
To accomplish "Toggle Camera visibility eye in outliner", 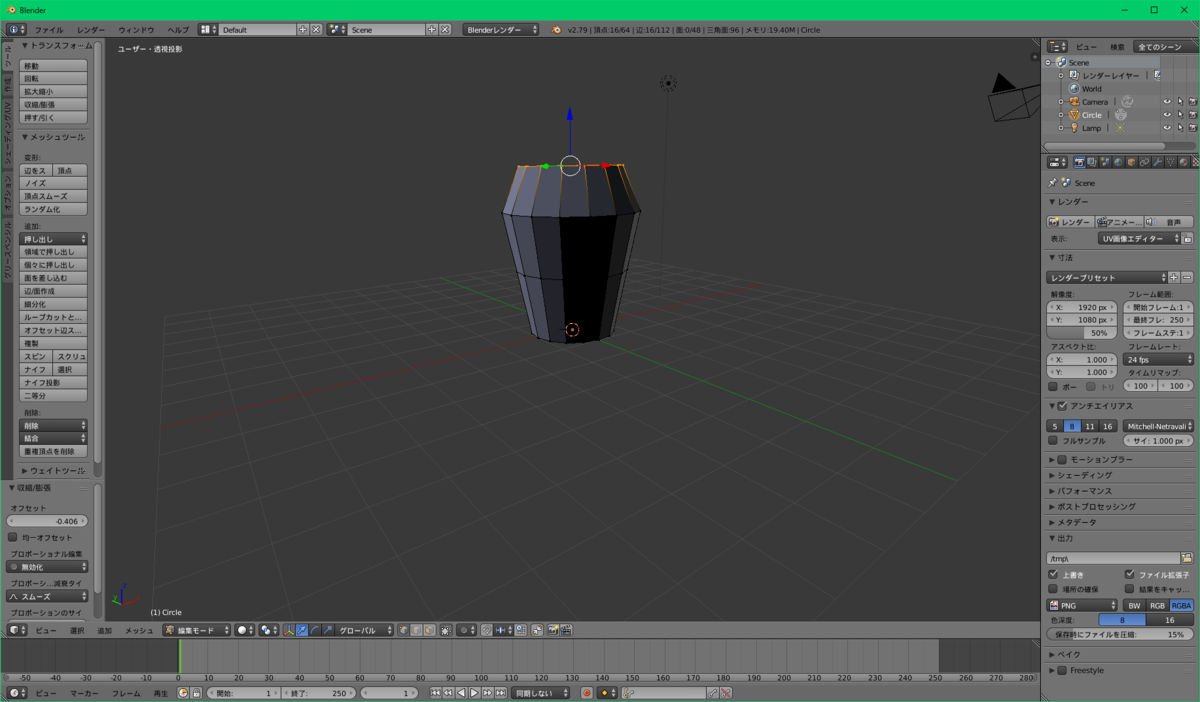I will pos(1166,101).
